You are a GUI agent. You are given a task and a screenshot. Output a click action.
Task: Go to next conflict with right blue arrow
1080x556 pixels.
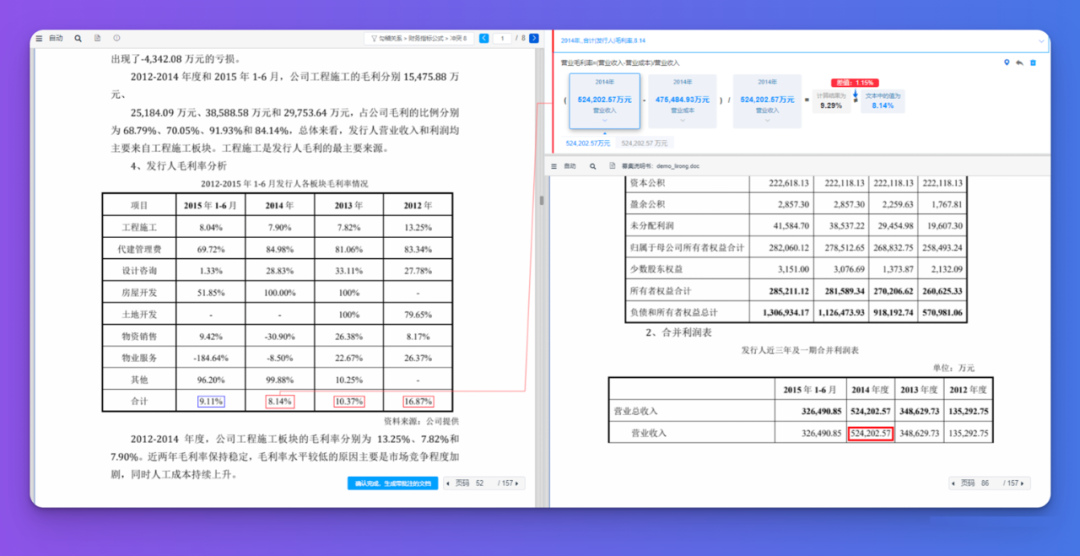tap(534, 39)
